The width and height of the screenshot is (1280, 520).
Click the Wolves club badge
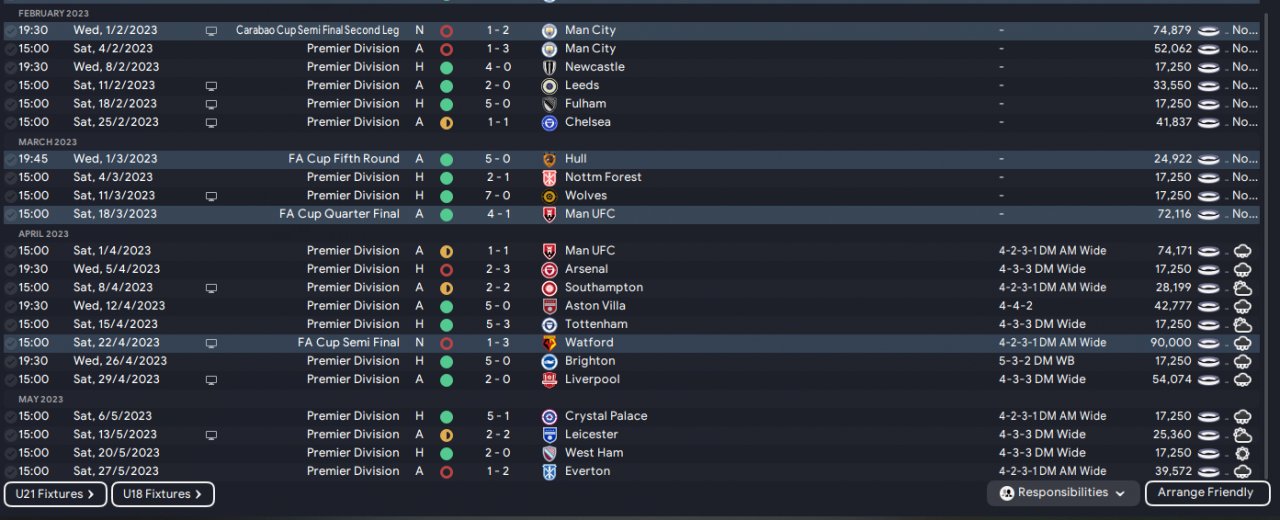point(549,196)
